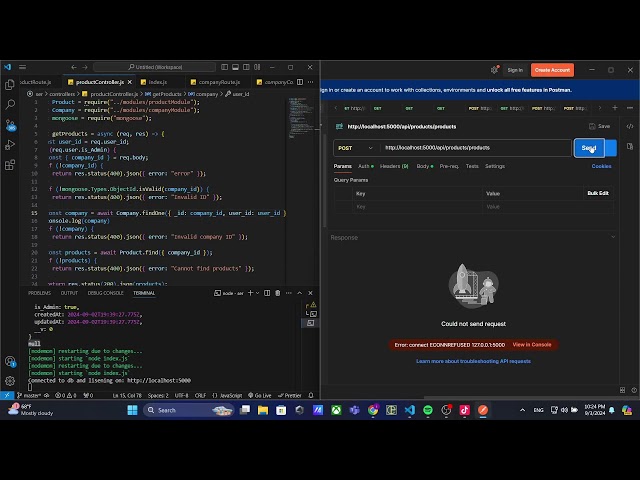Go forward with VS Code navigation arrow
The width and height of the screenshot is (640, 480).
point(85,67)
